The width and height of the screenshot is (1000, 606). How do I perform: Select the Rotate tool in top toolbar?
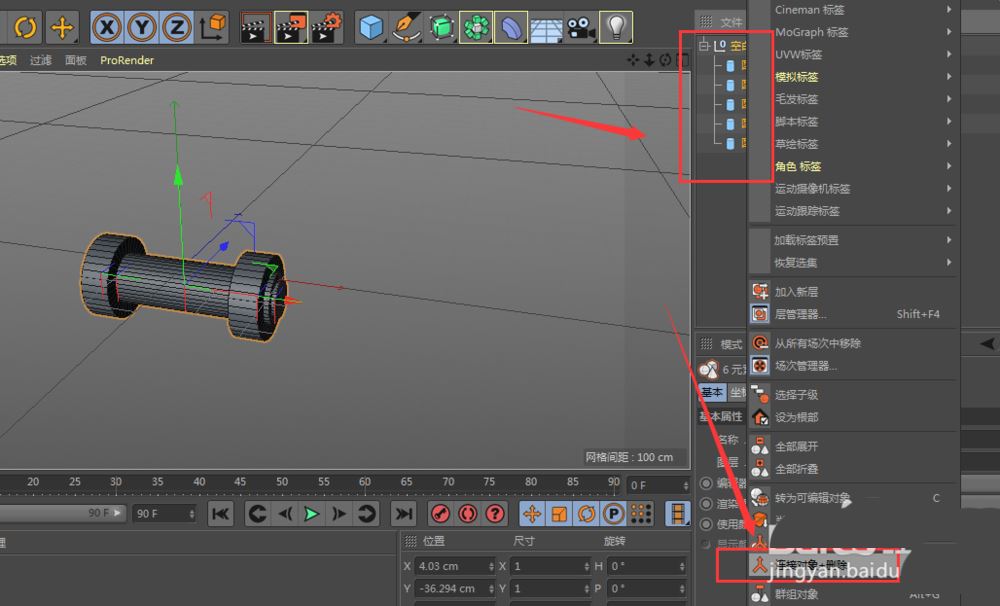click(26, 27)
